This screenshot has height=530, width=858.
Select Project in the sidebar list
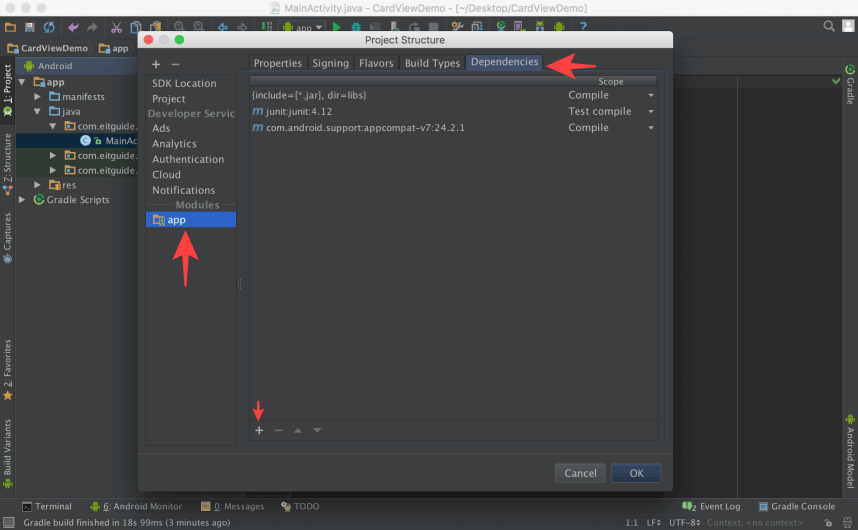(x=169, y=99)
